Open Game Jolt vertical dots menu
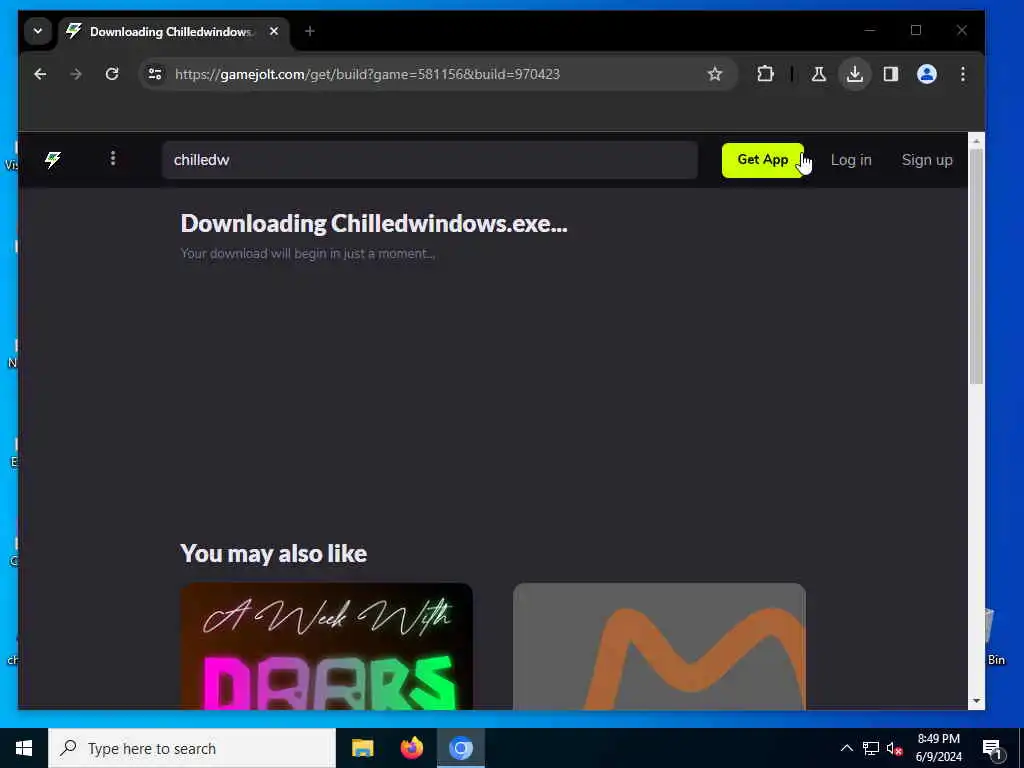The height and width of the screenshot is (768, 1024). click(113, 159)
